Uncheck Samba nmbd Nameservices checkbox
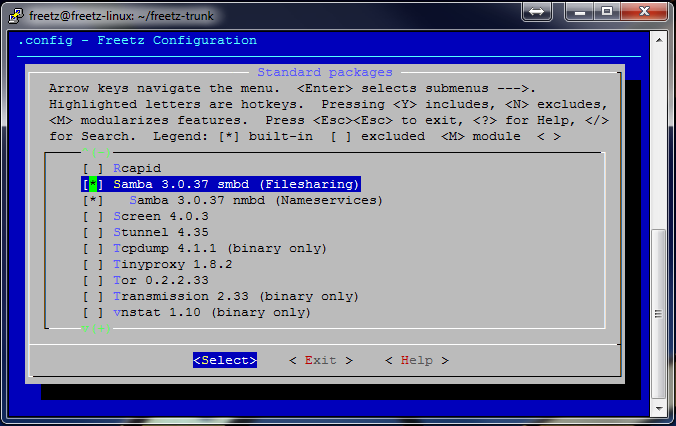This screenshot has height=426, width=676. tap(93, 200)
